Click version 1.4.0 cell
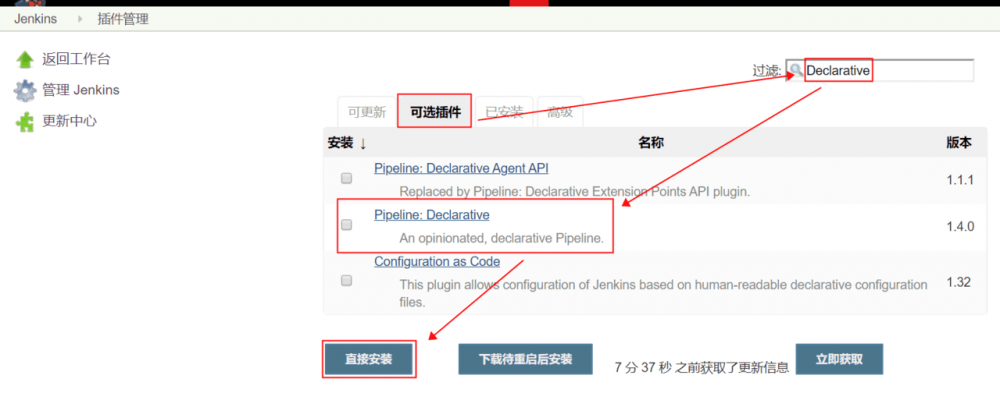Viewport: 1000px width, 407px height. click(960, 226)
